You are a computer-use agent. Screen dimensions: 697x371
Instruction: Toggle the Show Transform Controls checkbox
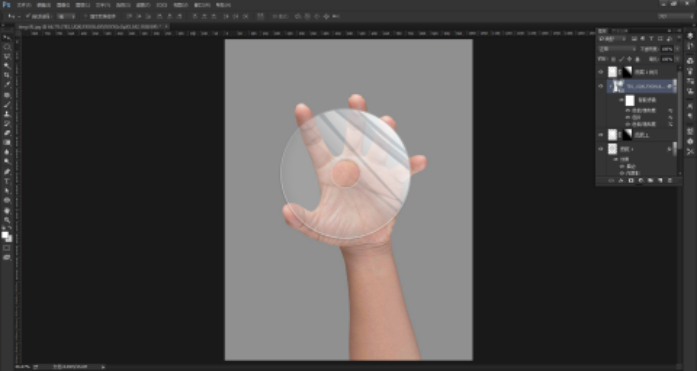[85, 16]
